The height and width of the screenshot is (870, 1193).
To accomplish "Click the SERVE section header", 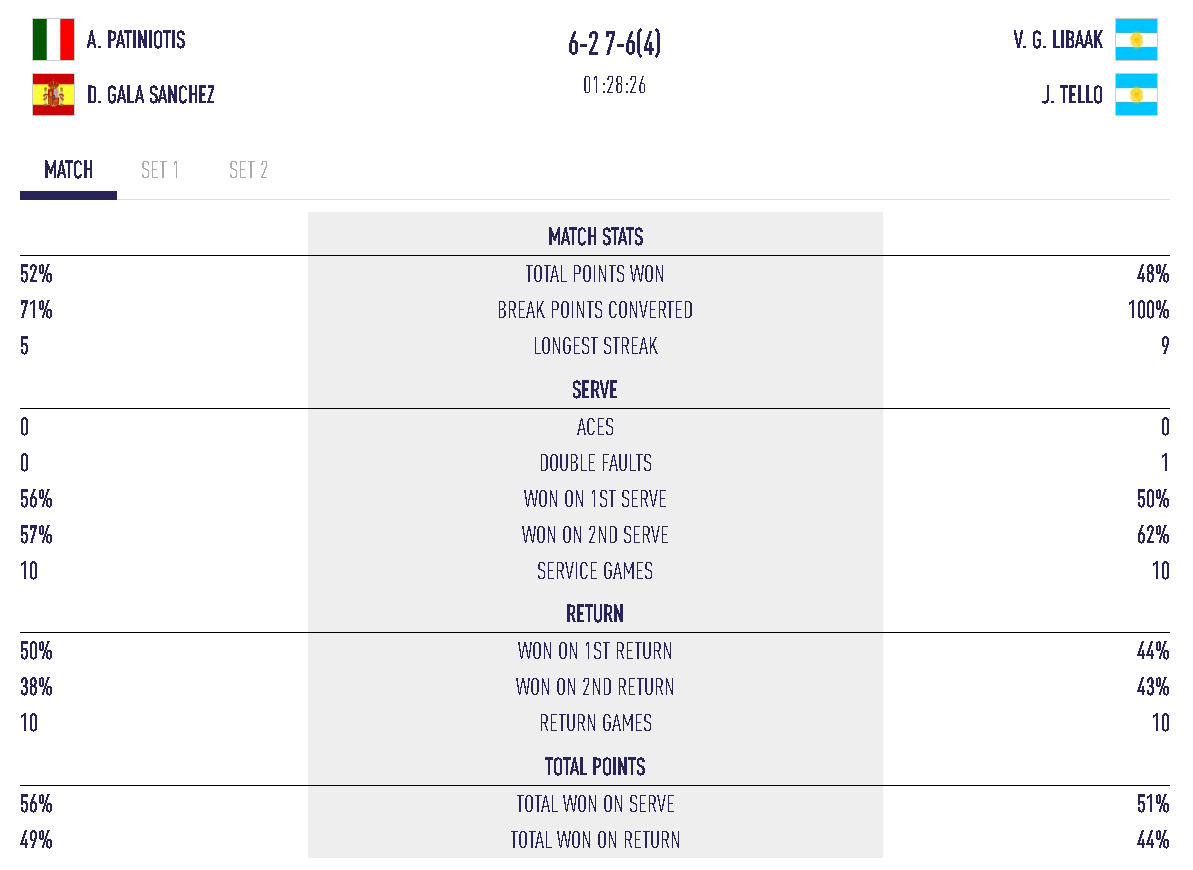I will pyautogui.click(x=595, y=390).
